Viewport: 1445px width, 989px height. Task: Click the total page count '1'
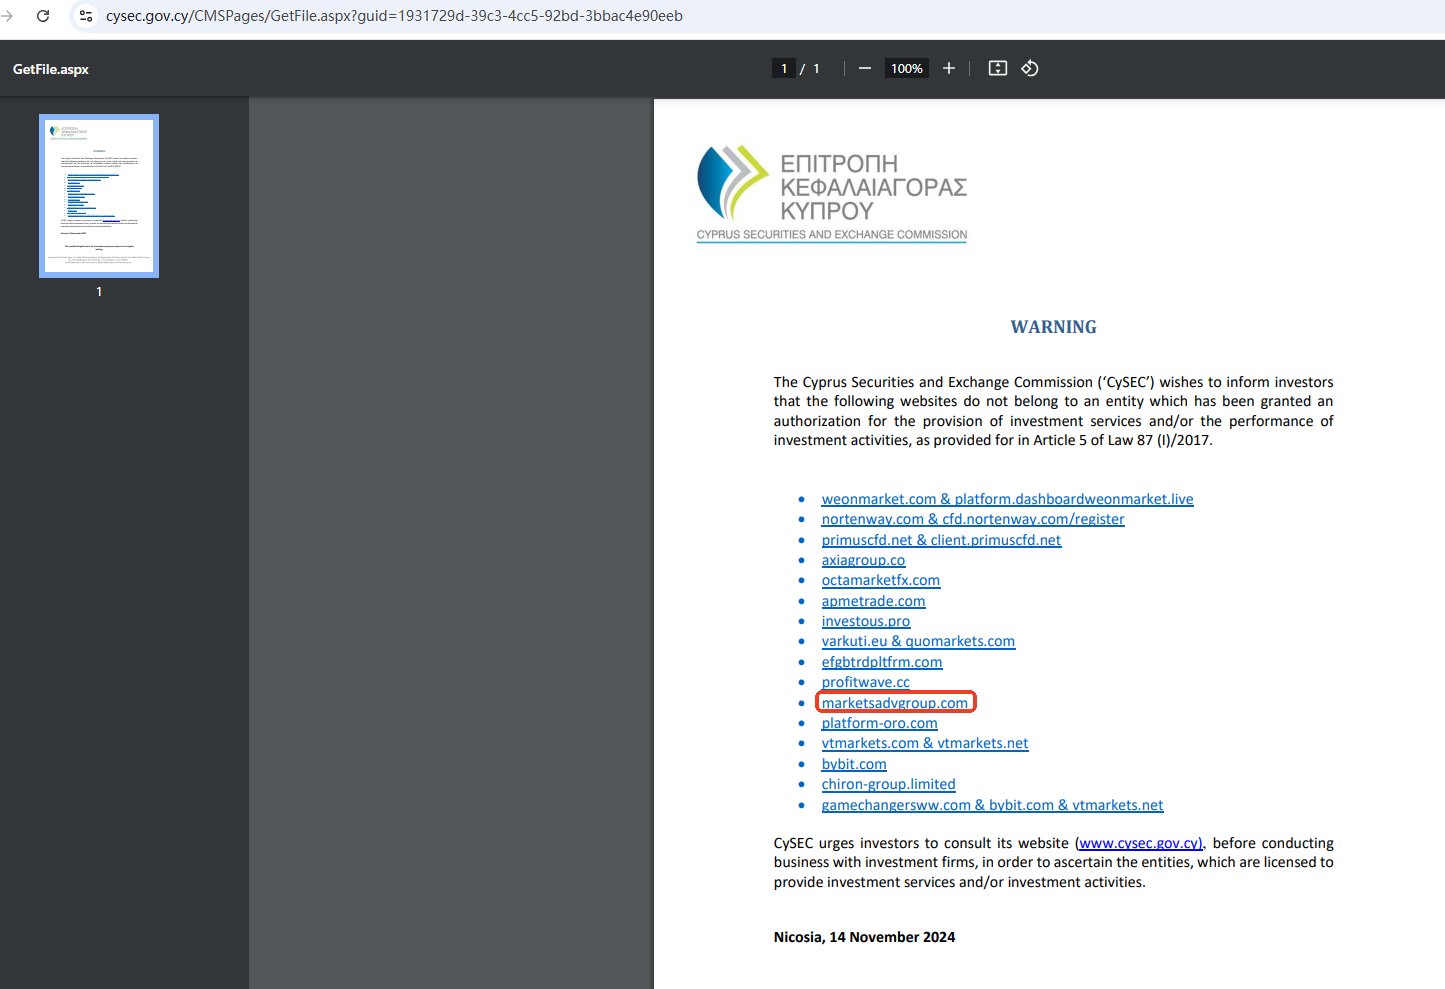816,68
